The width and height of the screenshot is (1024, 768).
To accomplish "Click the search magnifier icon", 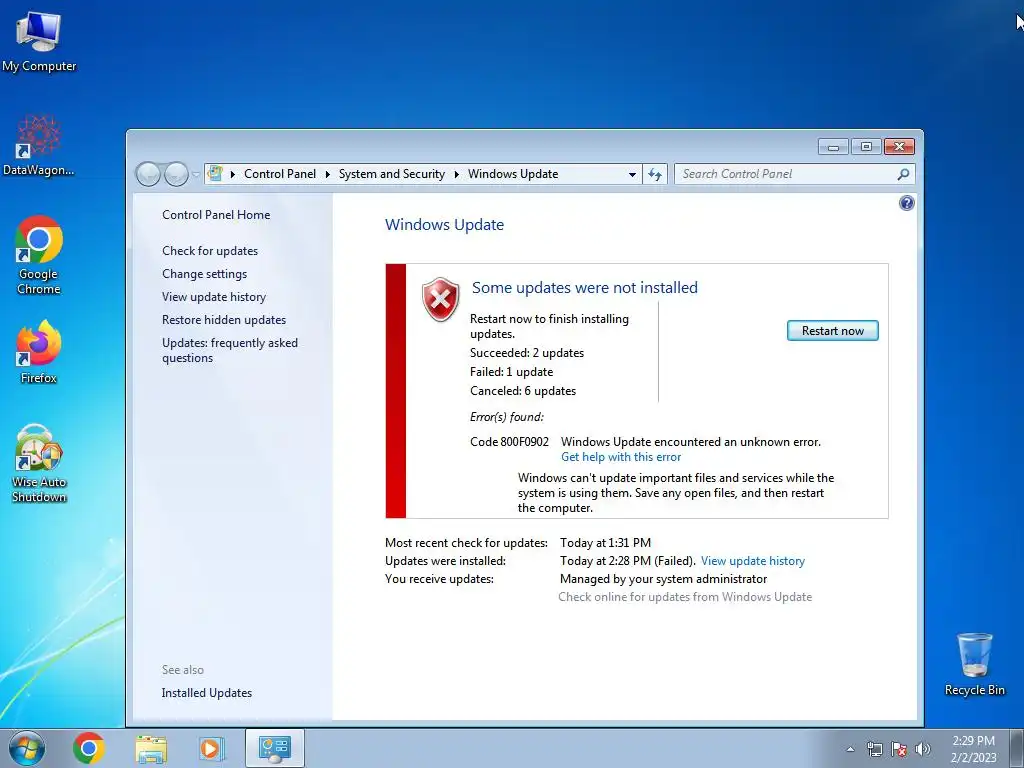I will (904, 174).
